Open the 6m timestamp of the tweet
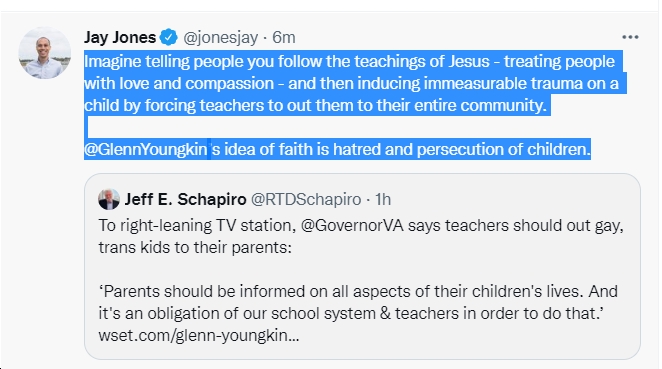 pyautogui.click(x=283, y=38)
